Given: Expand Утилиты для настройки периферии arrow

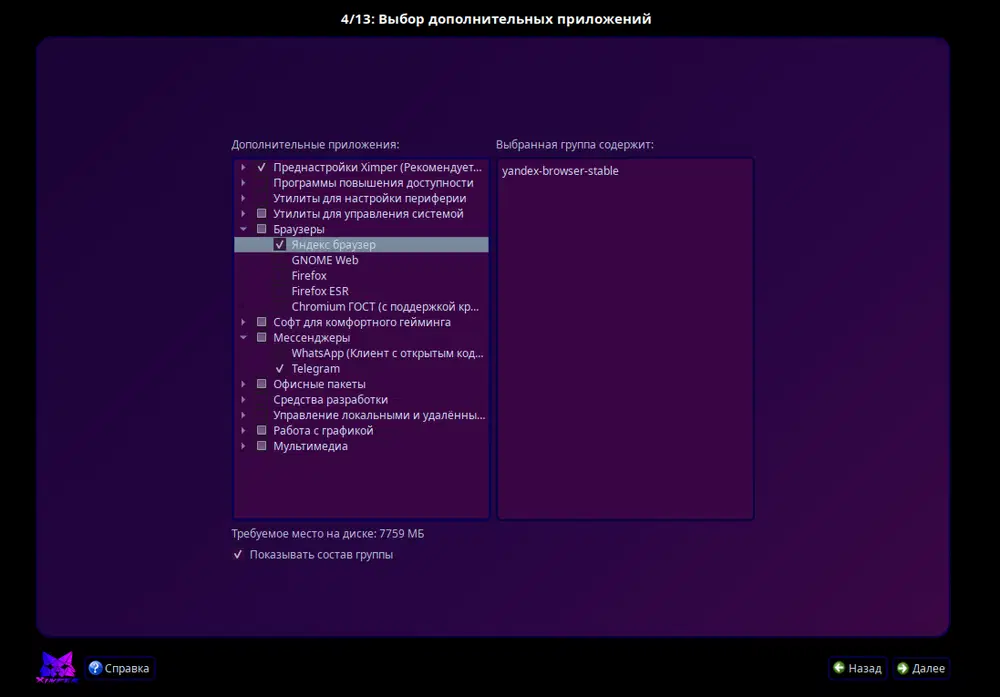Looking at the screenshot, I should (243, 198).
